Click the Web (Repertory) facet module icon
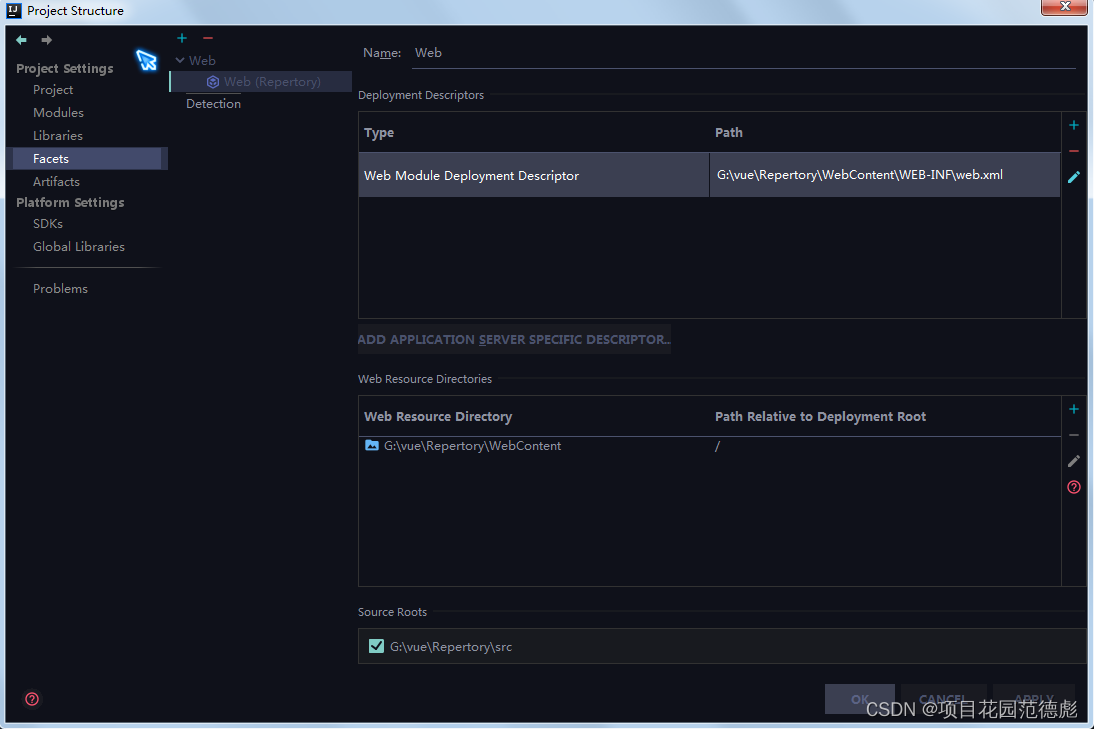The height and width of the screenshot is (729, 1094). (x=213, y=82)
